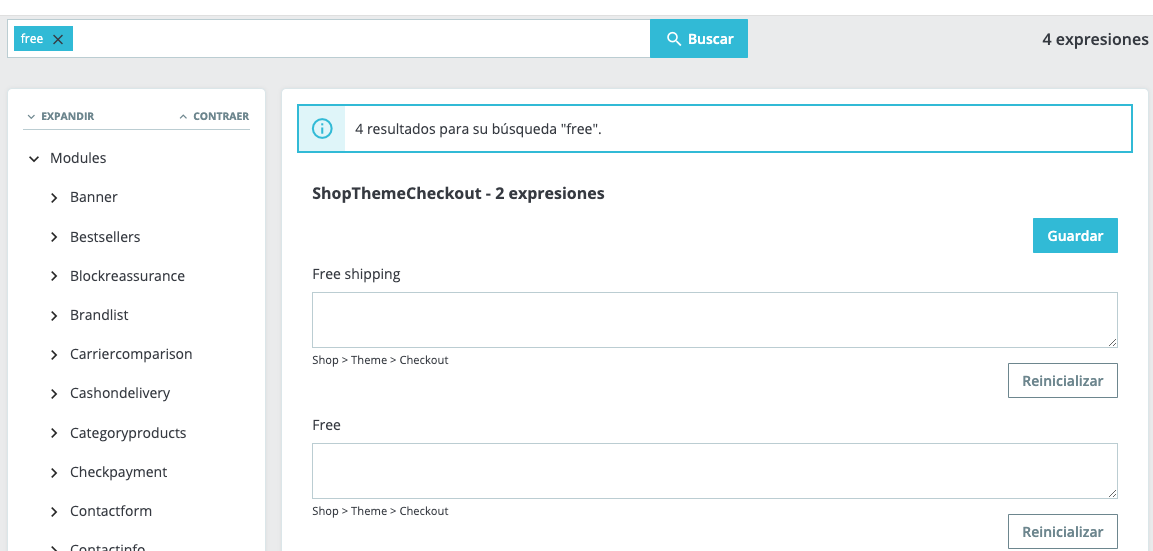1153x551 pixels.
Task: Expand Blockreassurance chevron arrow
Action: 54,276
